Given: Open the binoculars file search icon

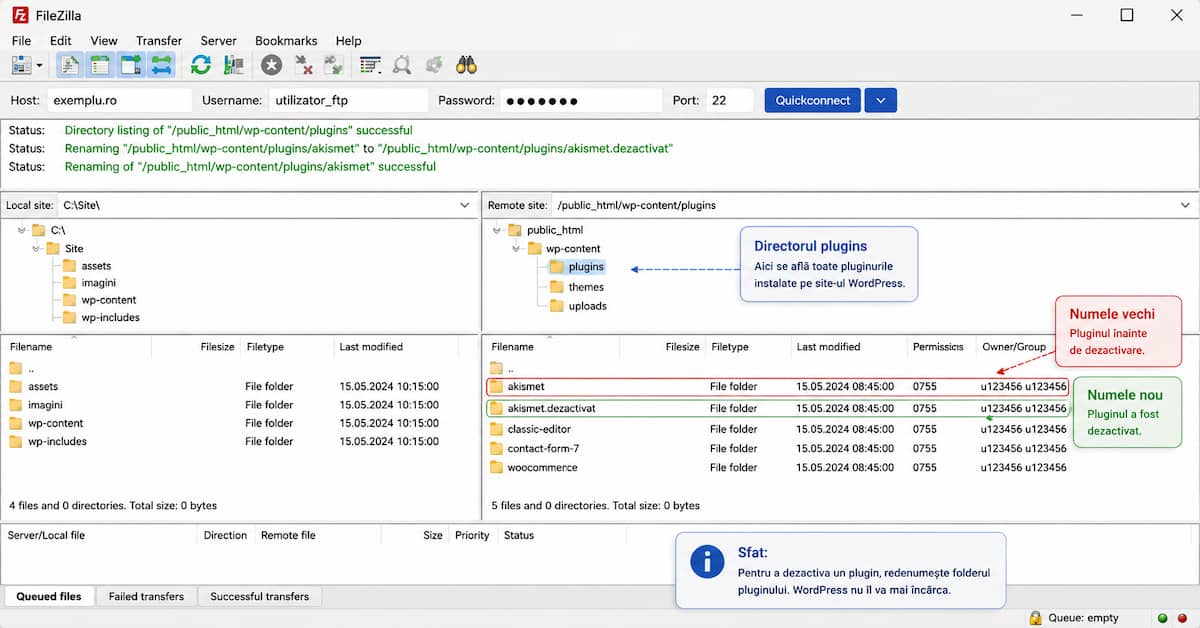Looking at the screenshot, I should click(466, 65).
